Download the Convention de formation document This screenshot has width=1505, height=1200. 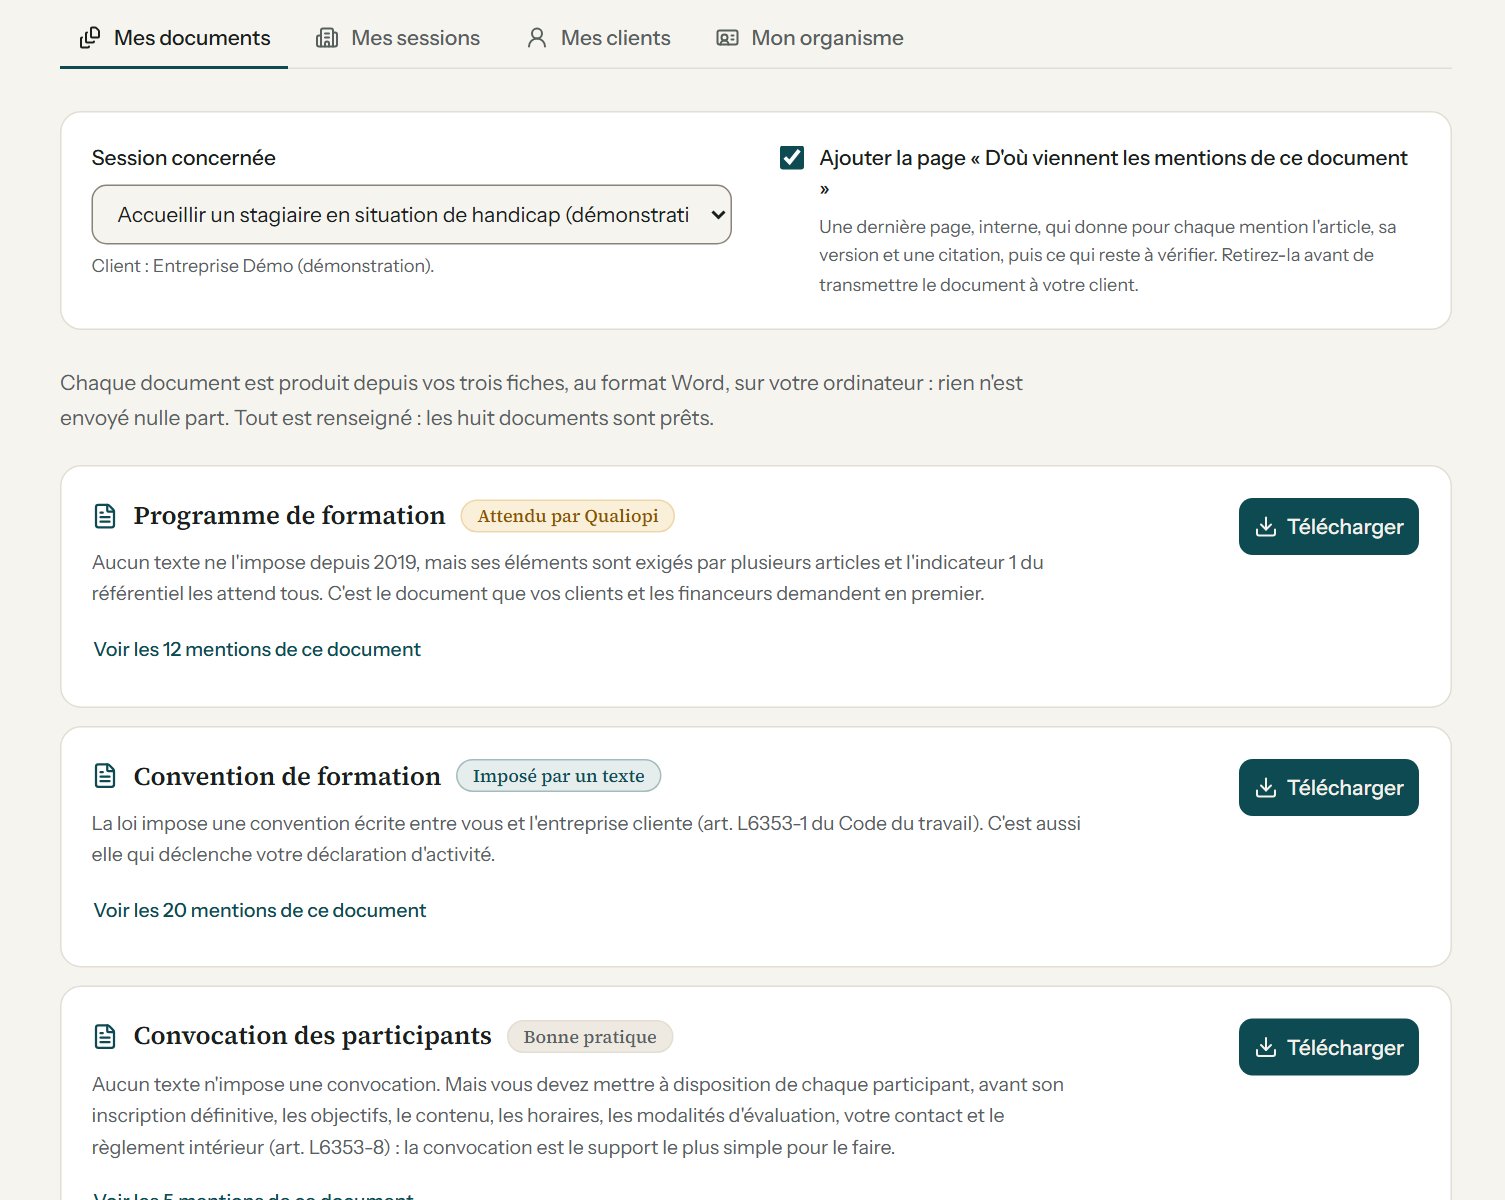1329,788
